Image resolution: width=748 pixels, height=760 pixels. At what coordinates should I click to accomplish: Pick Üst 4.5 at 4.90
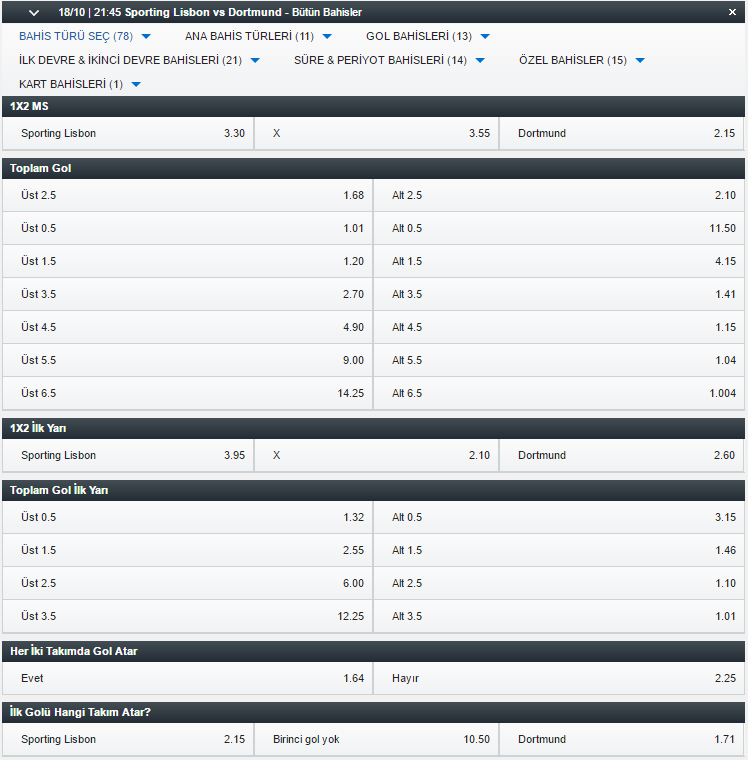(x=188, y=327)
